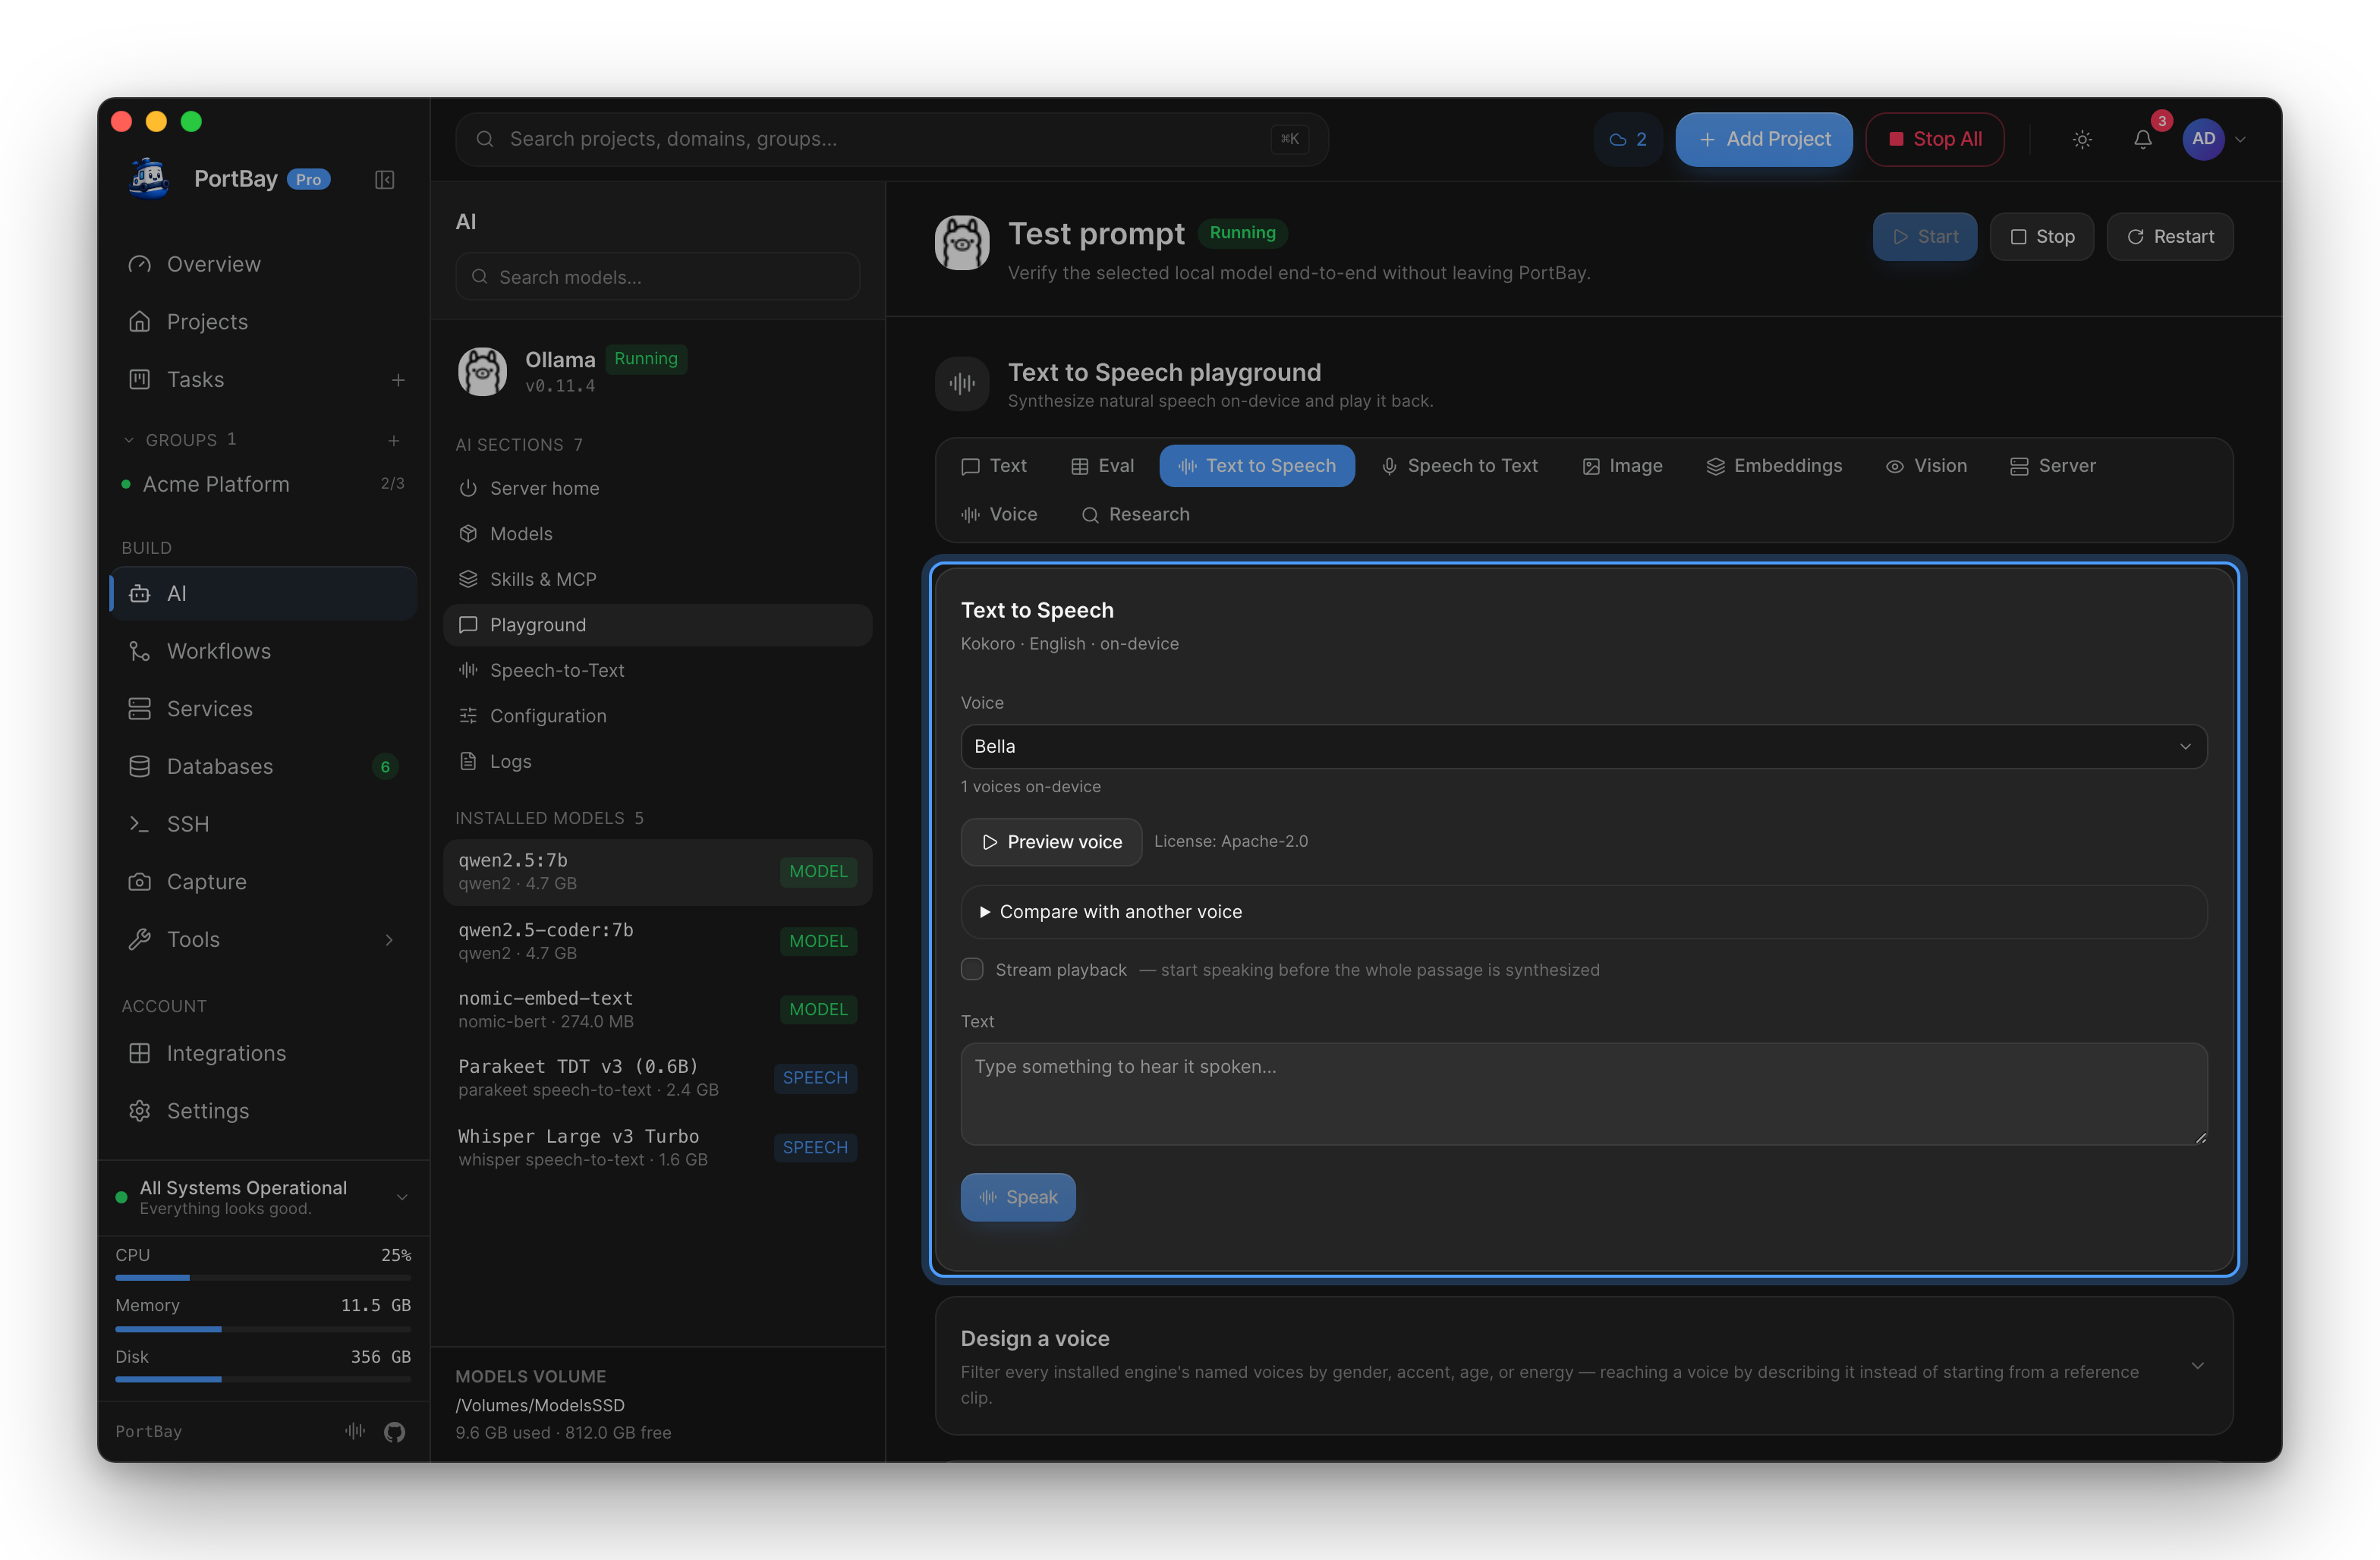Open Workflows section
2380x1560 pixels.
264,651
